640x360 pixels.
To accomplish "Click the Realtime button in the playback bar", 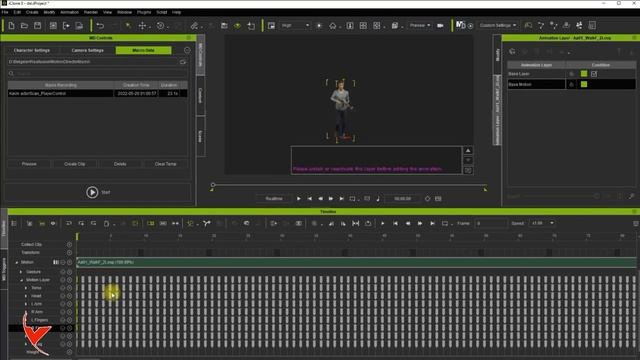I will [274, 199].
